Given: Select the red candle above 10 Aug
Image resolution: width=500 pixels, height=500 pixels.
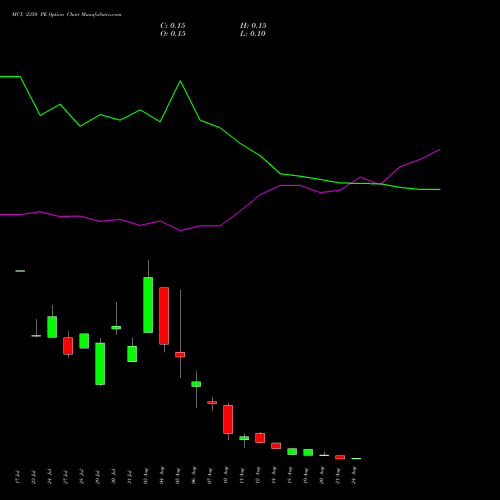Looking at the screenshot, I should (x=228, y=419).
